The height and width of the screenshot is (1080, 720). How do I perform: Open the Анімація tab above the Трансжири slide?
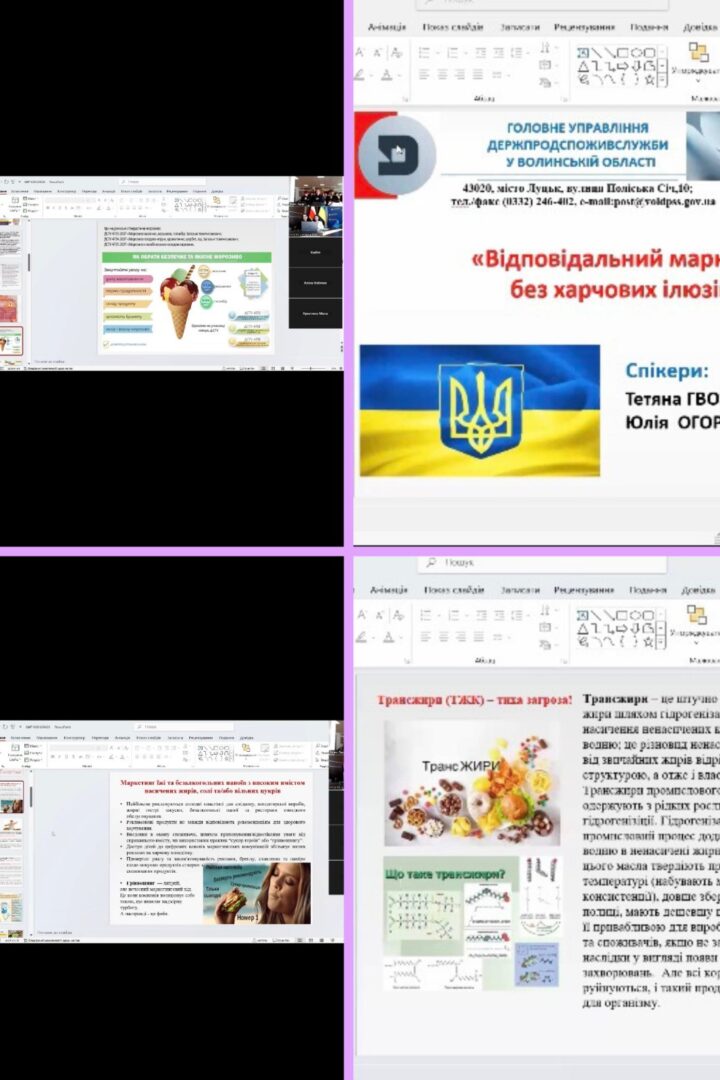click(389, 590)
